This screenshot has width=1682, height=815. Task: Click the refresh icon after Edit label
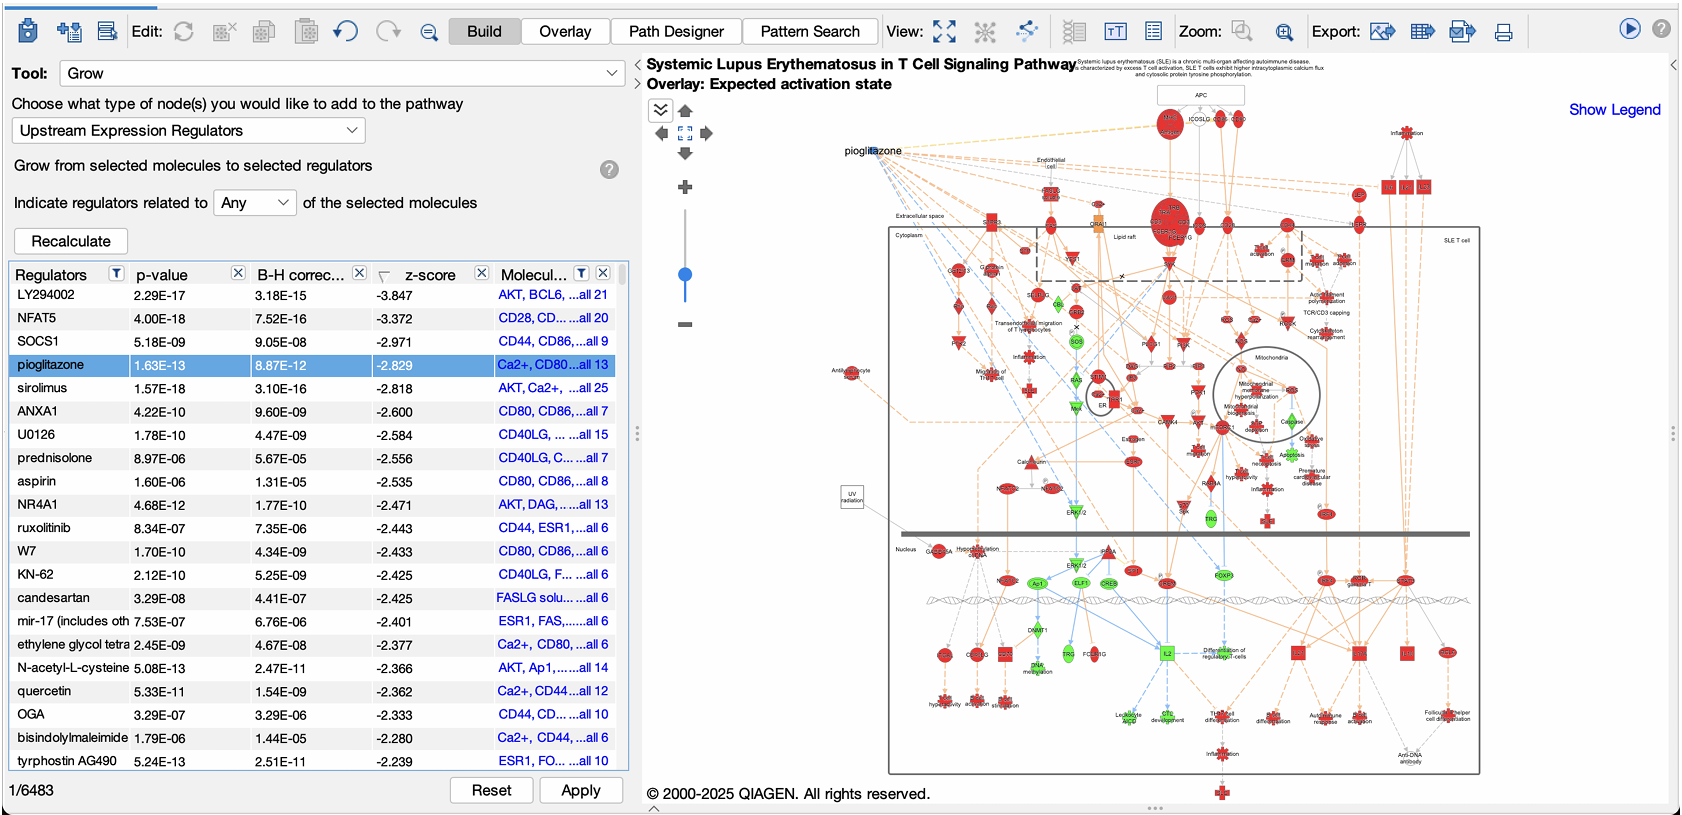(184, 31)
